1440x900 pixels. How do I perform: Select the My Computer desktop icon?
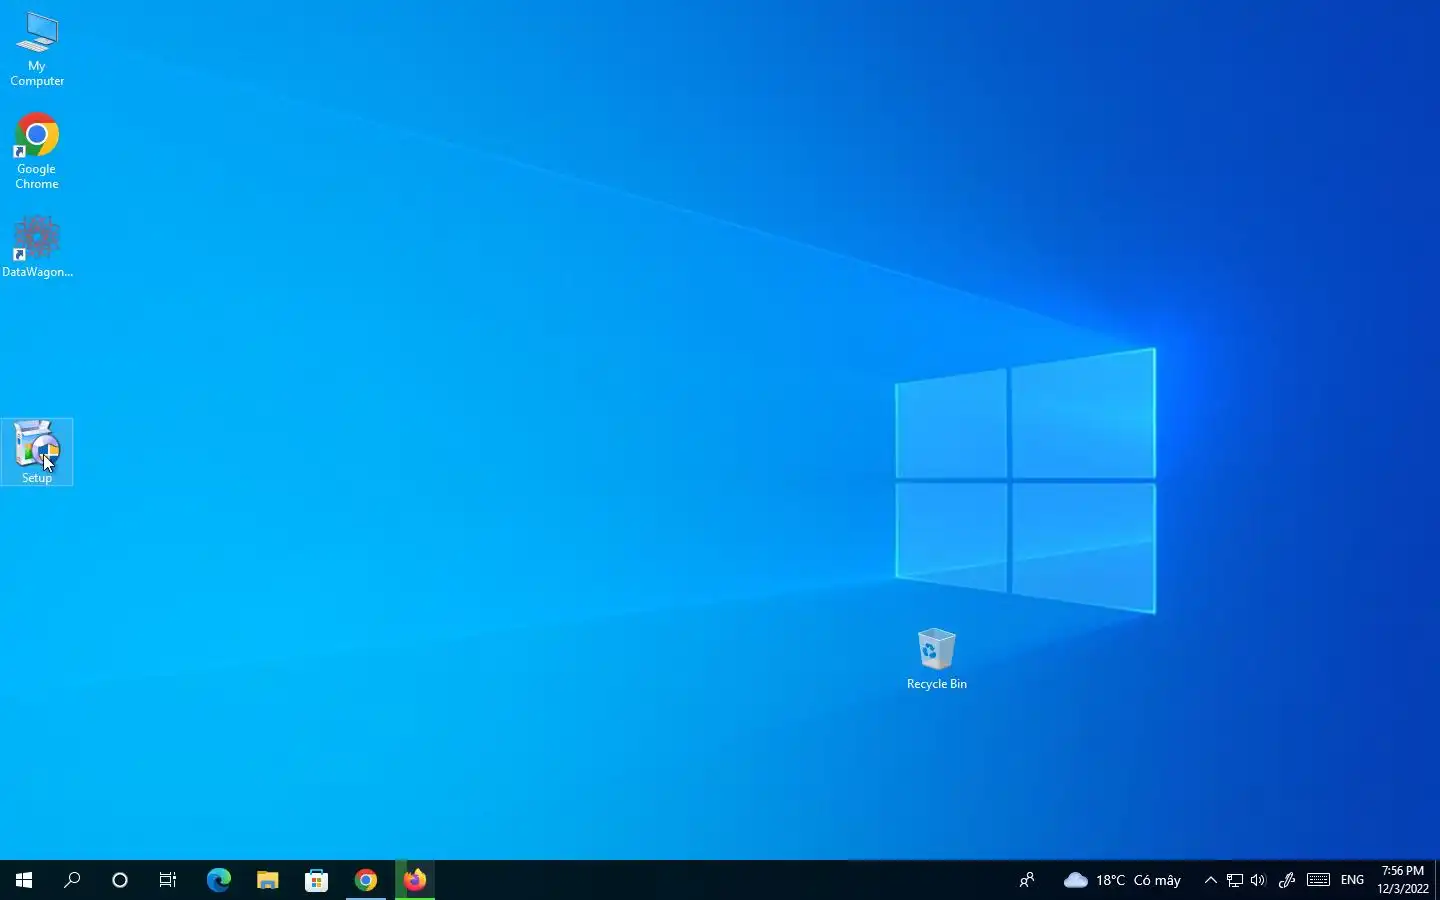tap(37, 48)
